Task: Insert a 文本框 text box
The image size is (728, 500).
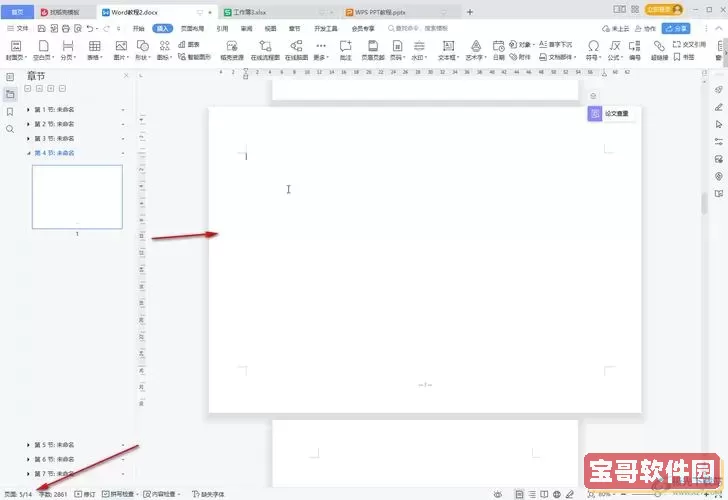Action: pos(447,47)
